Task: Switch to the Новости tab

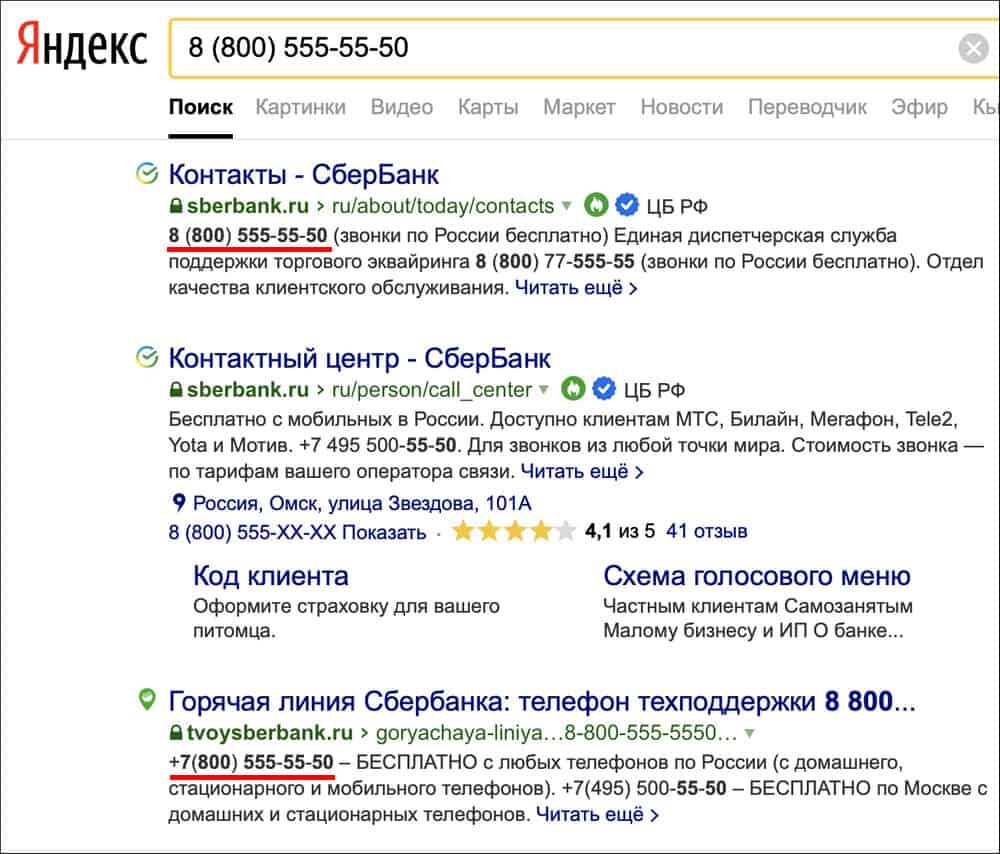Action: (682, 107)
